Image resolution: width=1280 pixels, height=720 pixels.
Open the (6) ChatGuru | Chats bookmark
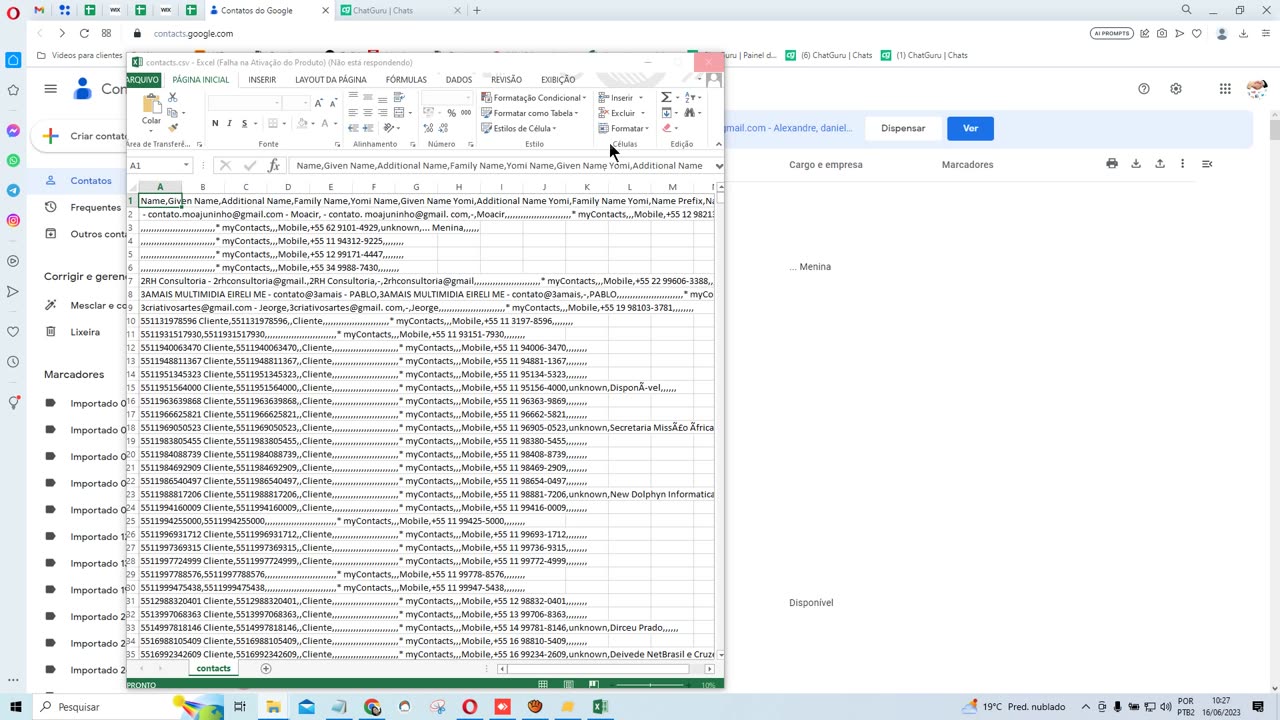[827, 55]
